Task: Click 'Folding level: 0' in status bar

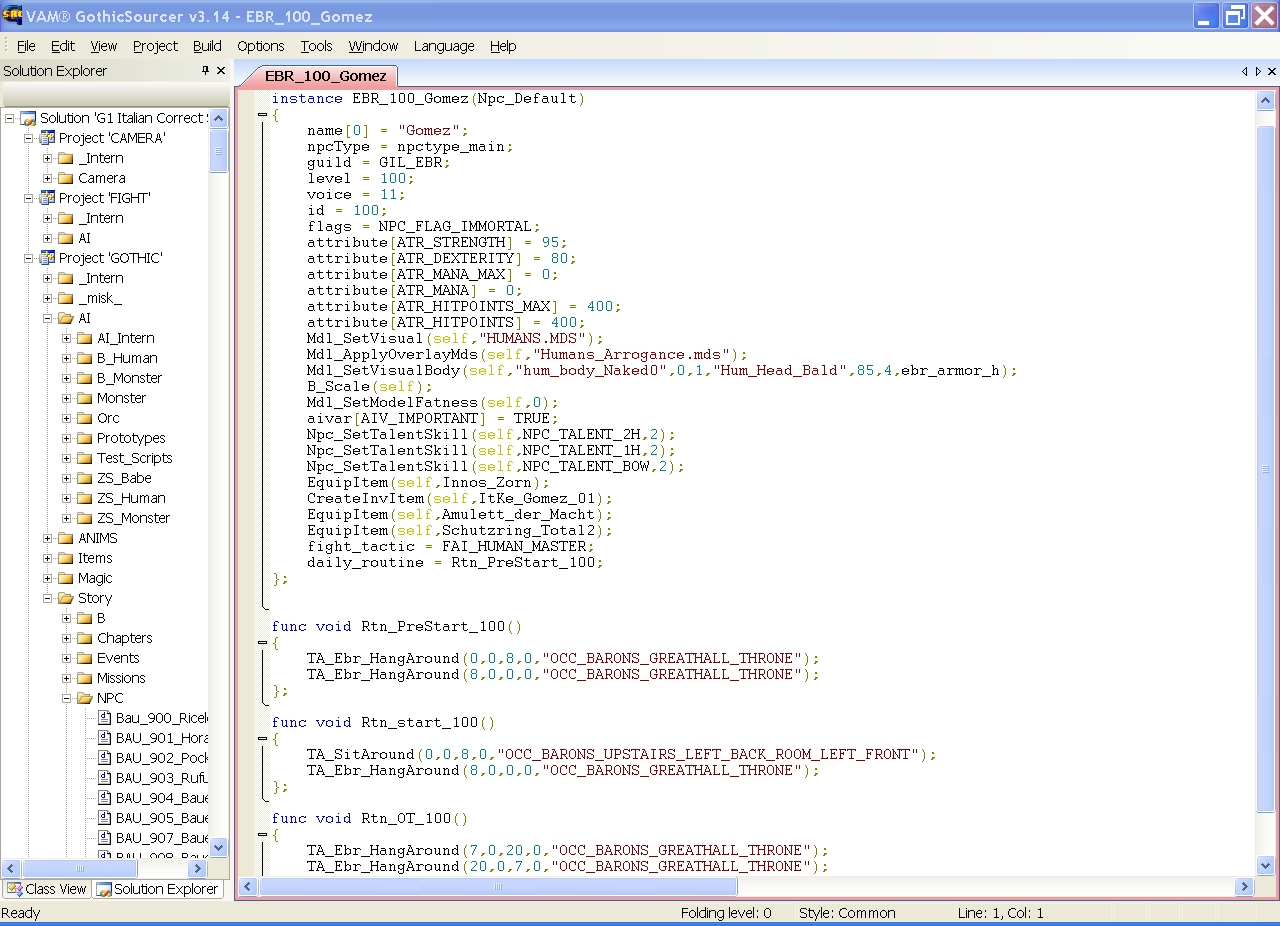Action: [x=726, y=913]
